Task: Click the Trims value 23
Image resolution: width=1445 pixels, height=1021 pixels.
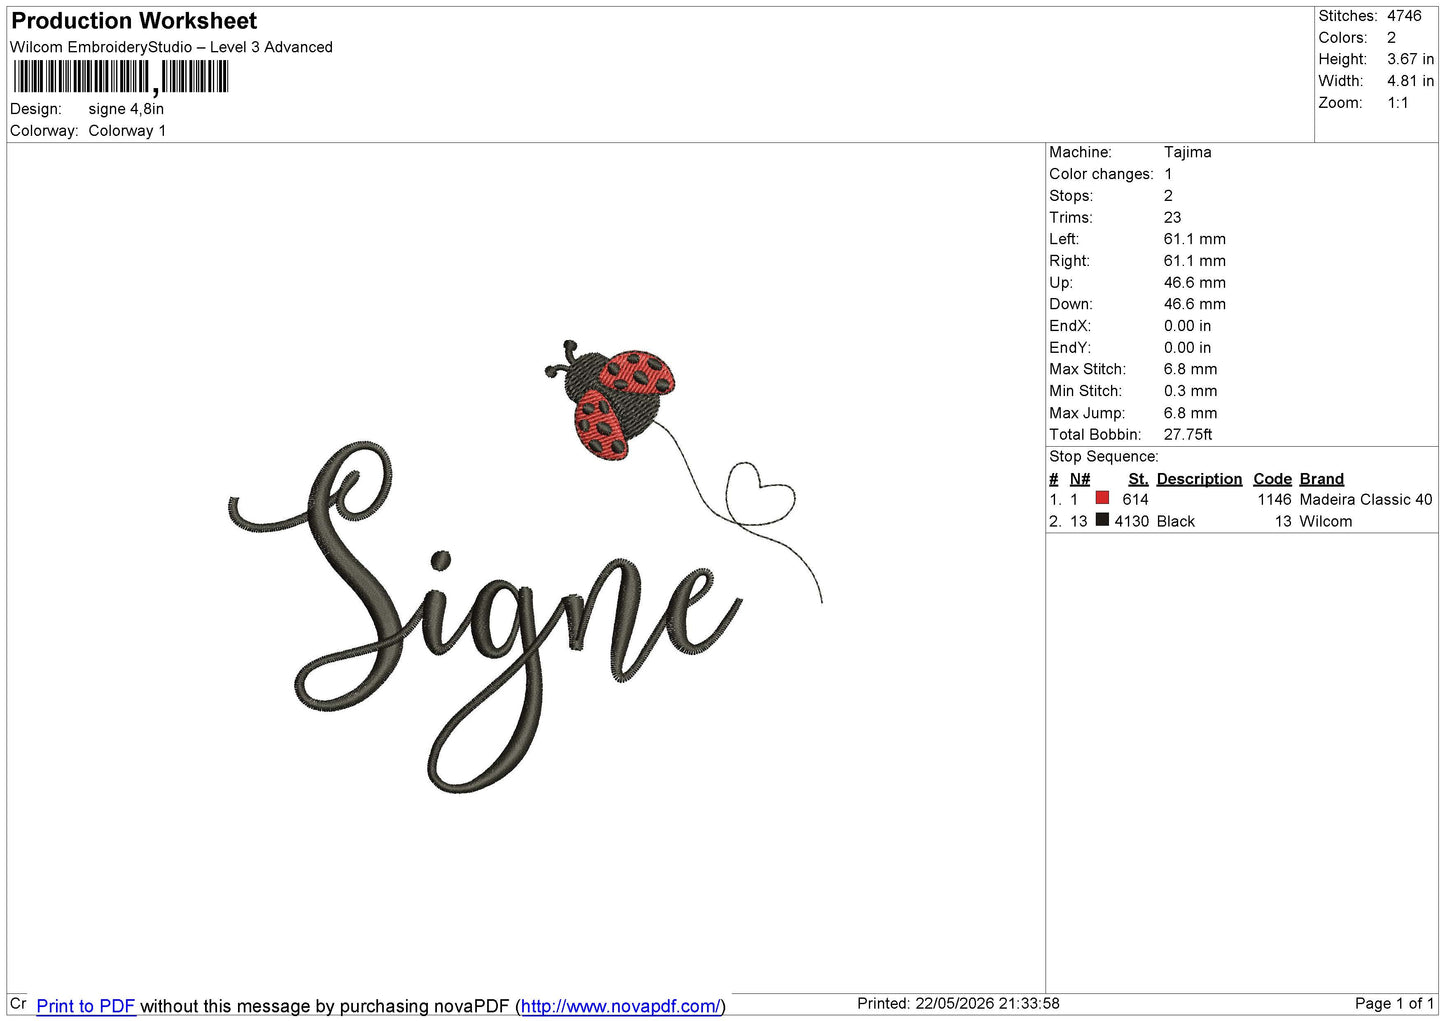Action: (1172, 217)
